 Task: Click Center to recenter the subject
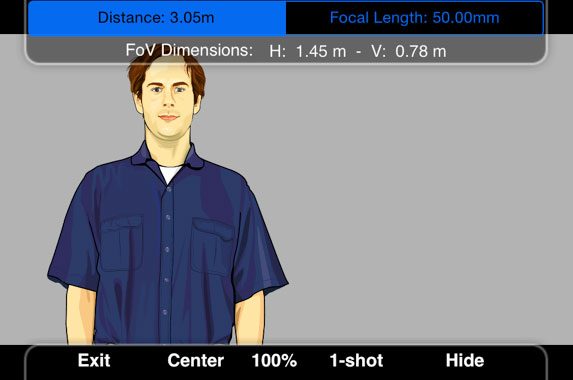(x=196, y=361)
